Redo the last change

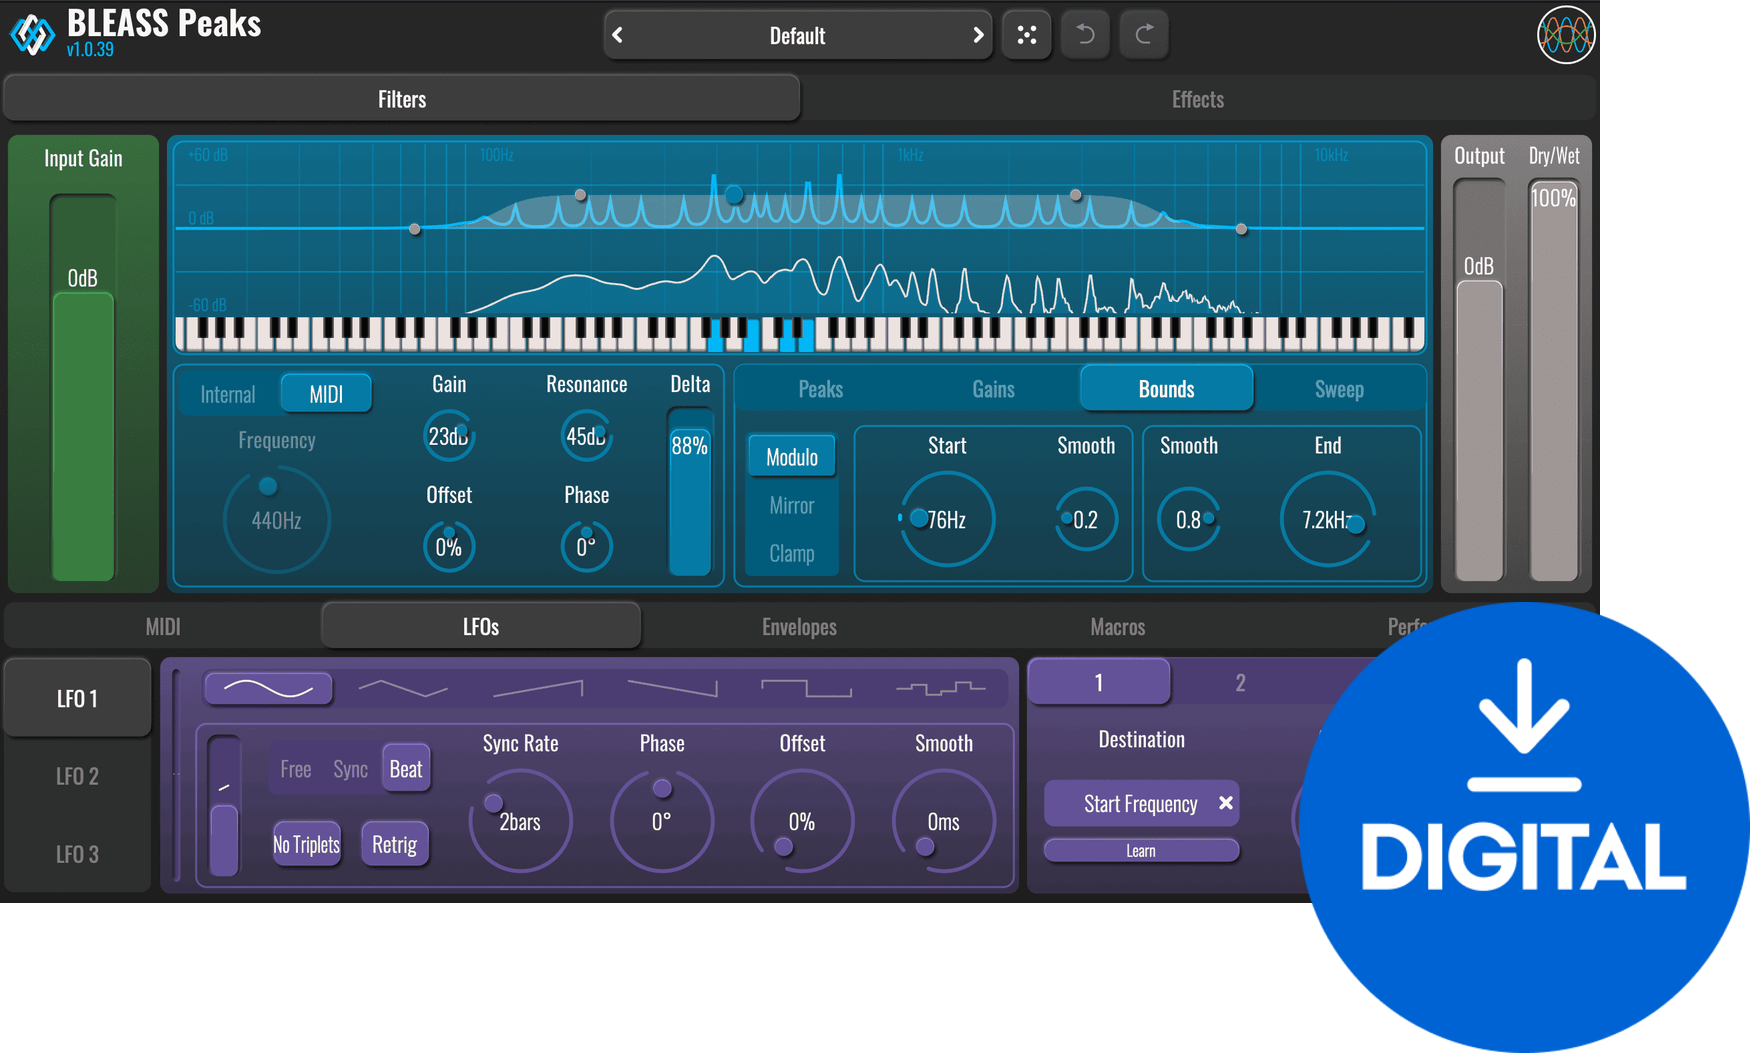click(1144, 35)
